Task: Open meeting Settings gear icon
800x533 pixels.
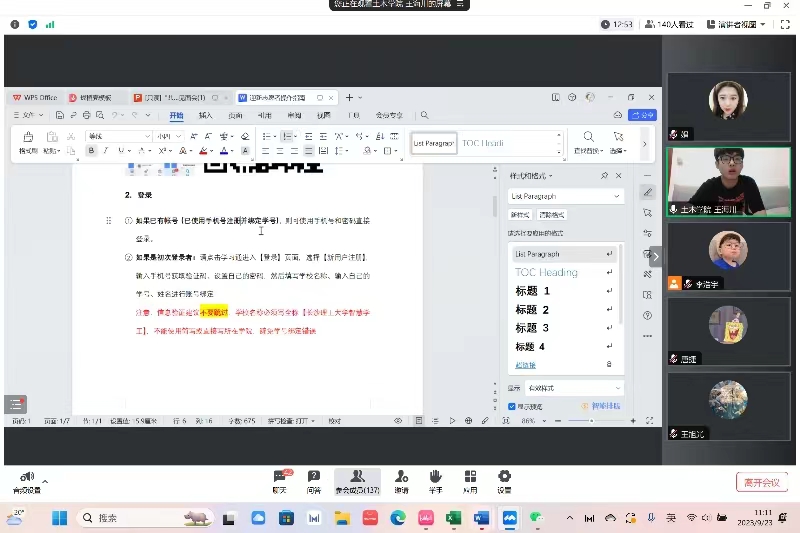Action: [504, 481]
